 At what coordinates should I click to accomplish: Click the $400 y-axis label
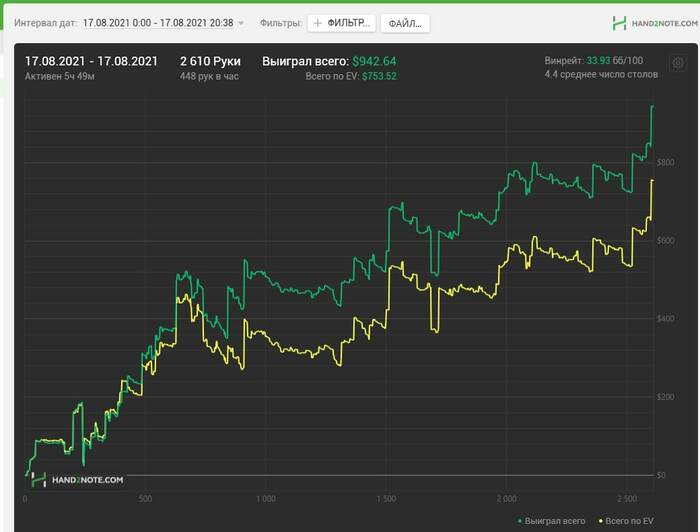pyautogui.click(x=665, y=319)
